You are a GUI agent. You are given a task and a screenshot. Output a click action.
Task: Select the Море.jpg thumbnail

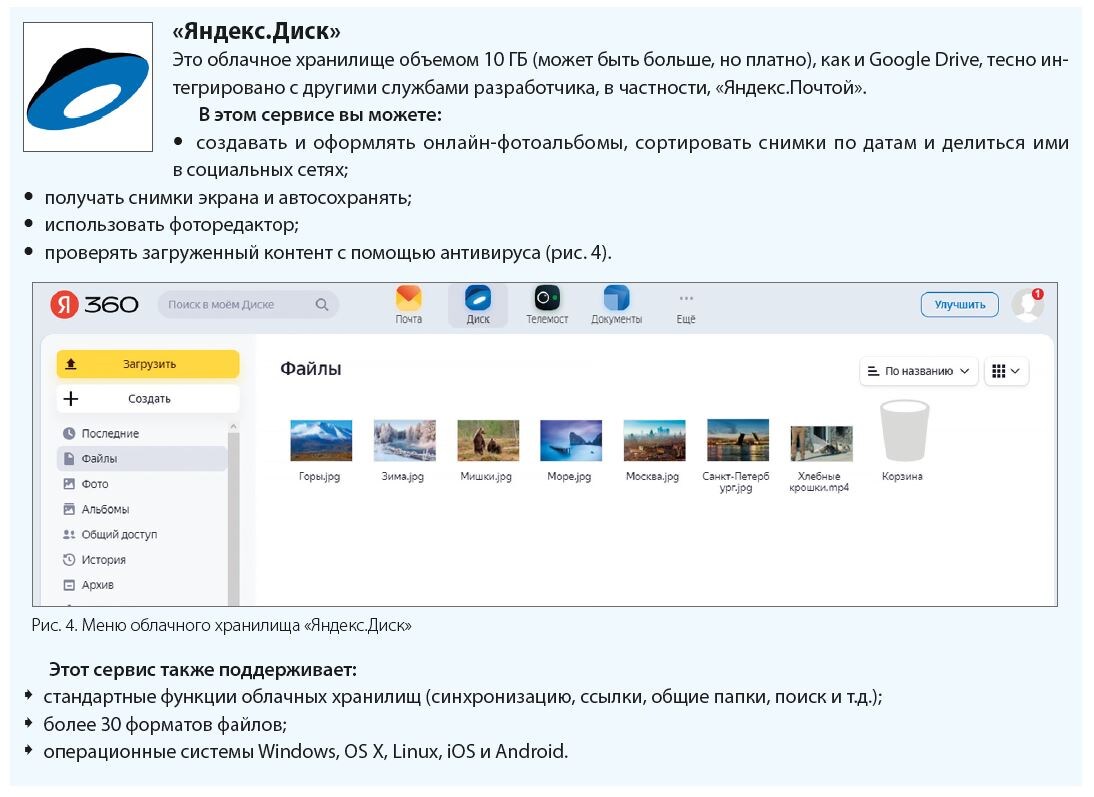coord(571,440)
